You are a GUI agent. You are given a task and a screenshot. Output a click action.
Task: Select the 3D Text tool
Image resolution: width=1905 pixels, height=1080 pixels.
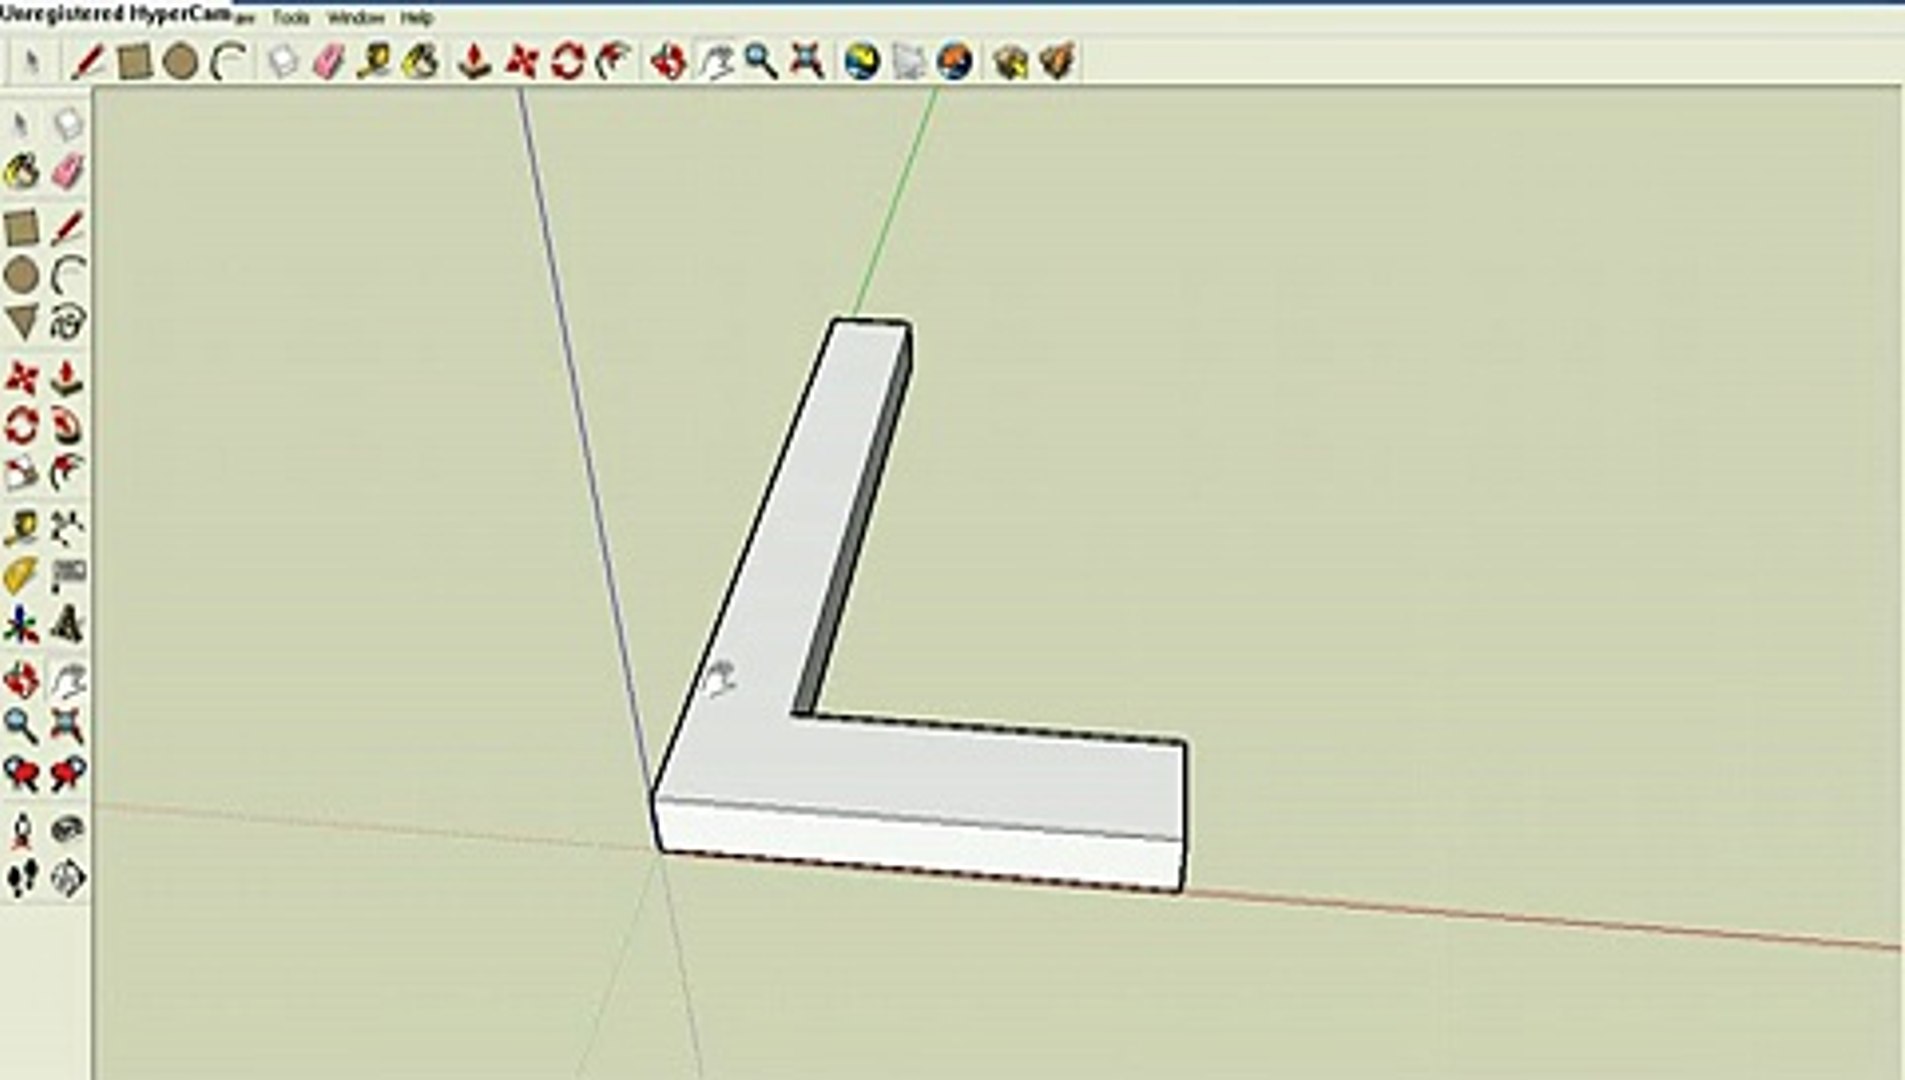pyautogui.click(x=67, y=624)
